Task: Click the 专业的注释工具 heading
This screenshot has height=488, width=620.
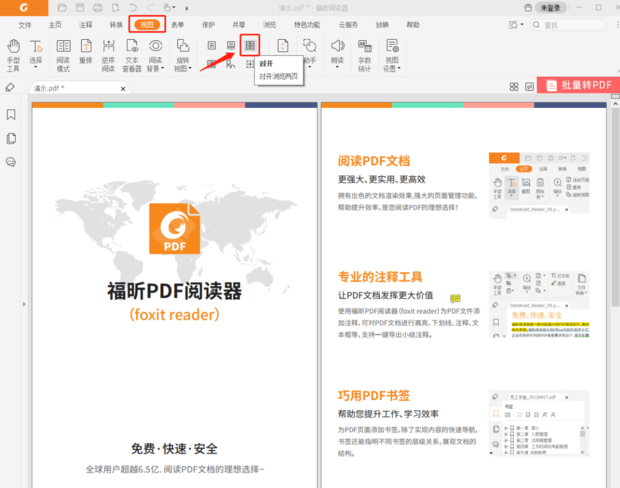Action: [x=380, y=277]
